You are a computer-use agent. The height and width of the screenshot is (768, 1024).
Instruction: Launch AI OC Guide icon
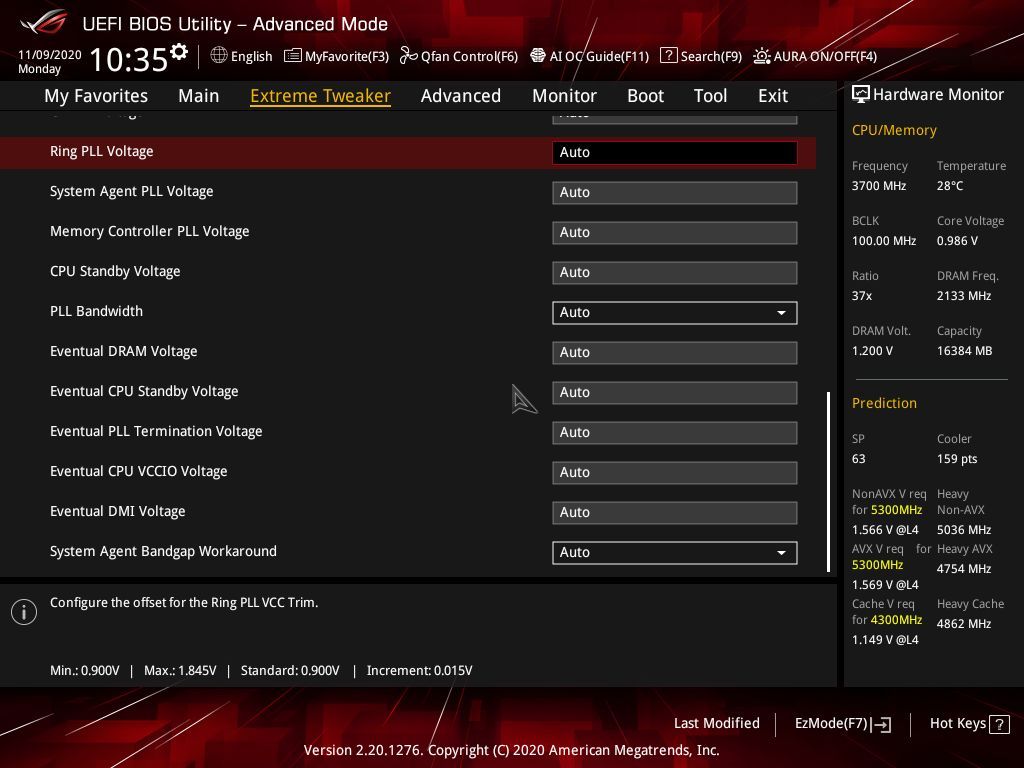coord(537,56)
